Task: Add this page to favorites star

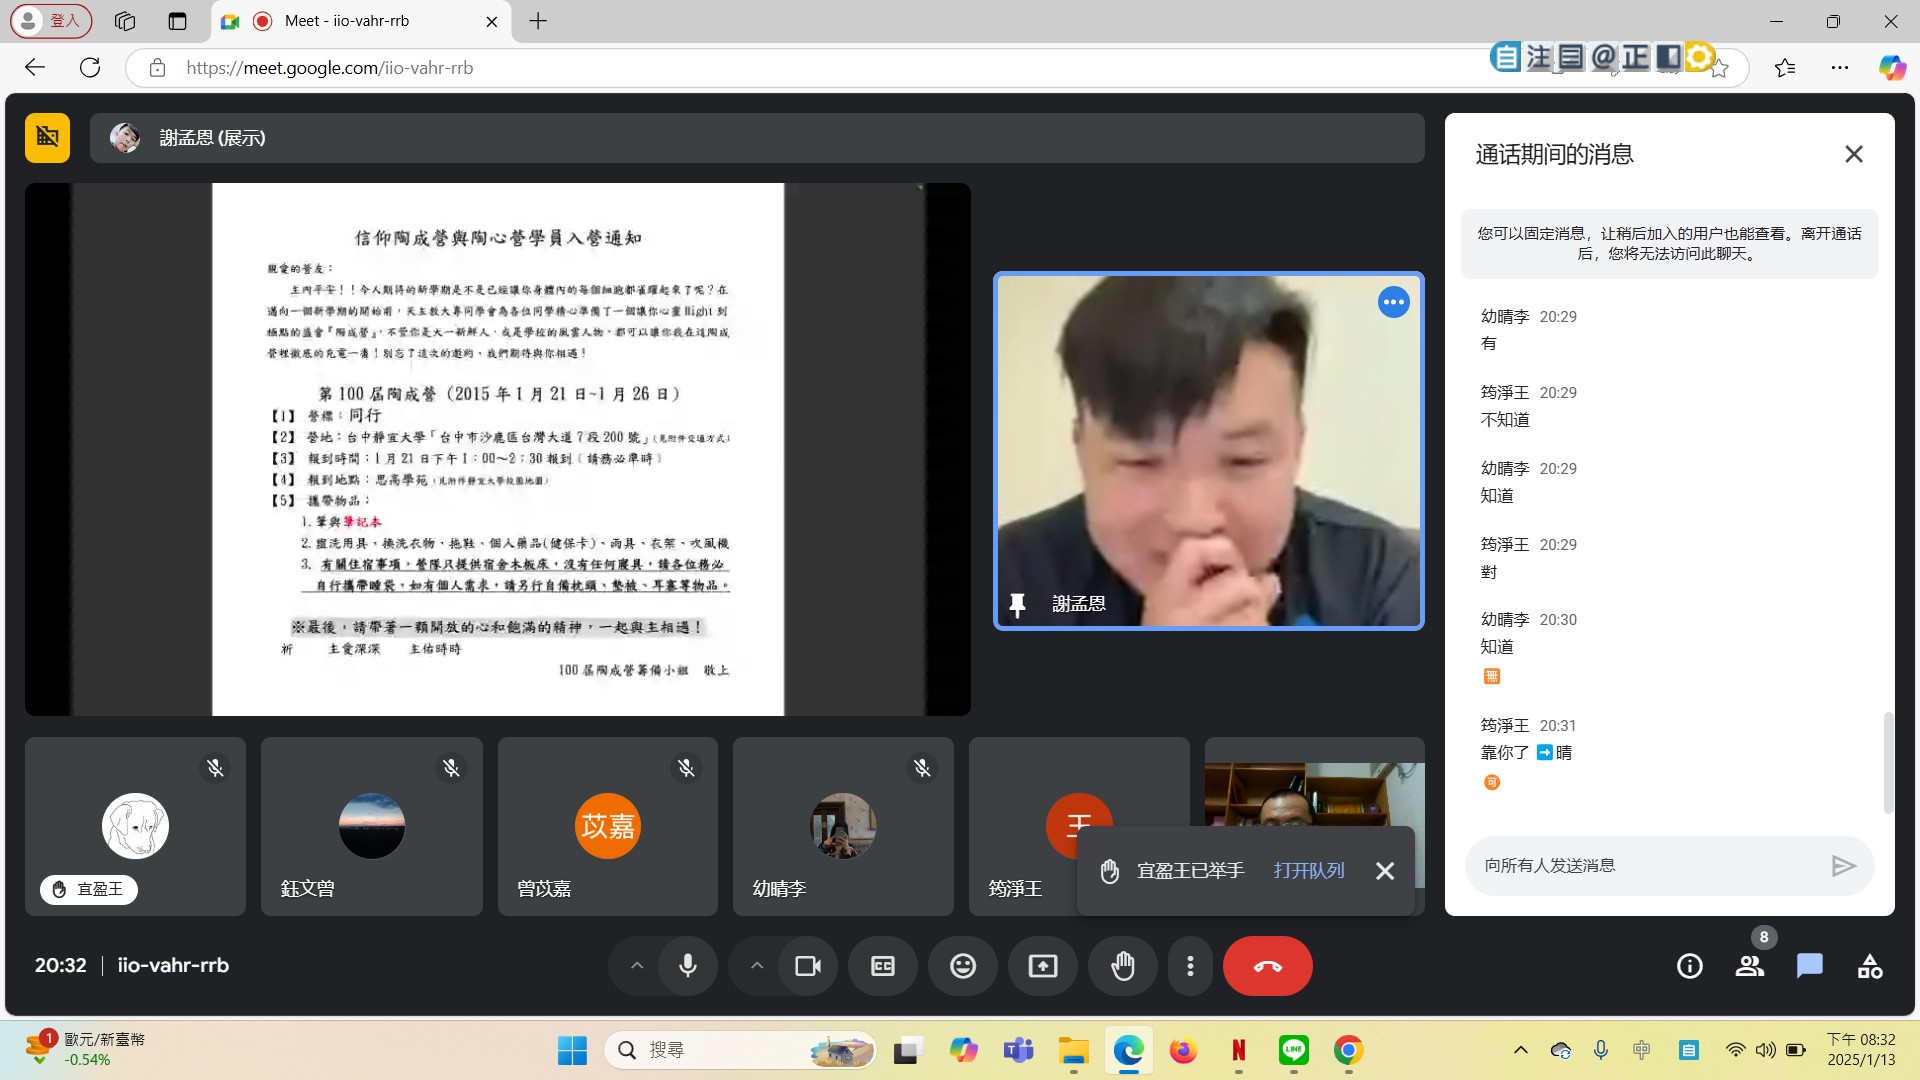Action: coord(1719,68)
